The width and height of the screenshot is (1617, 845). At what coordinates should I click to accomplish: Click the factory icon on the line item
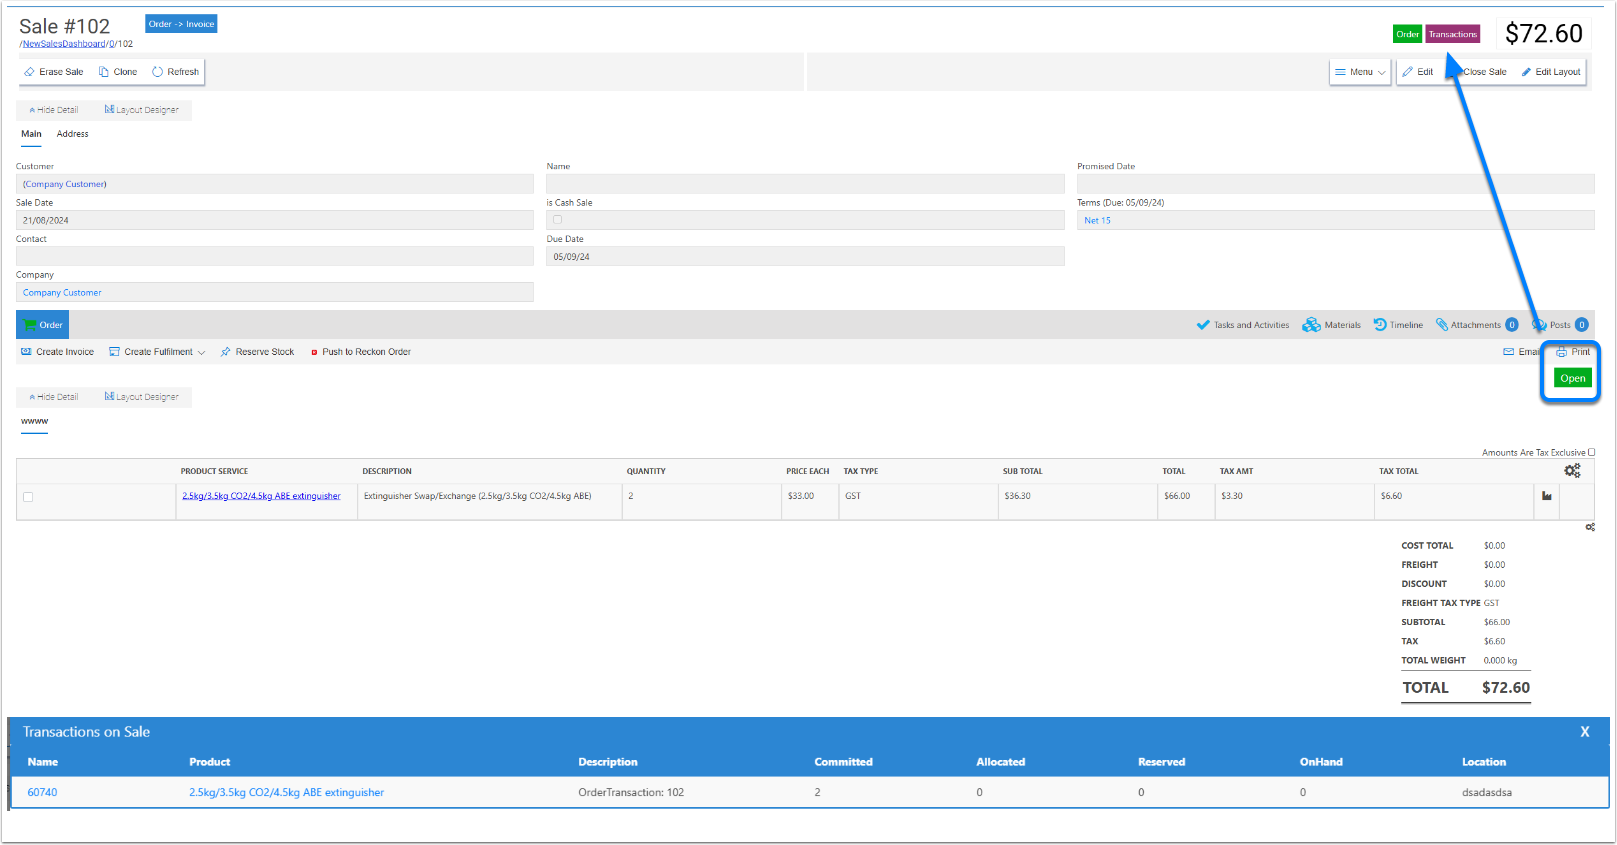[1547, 496]
